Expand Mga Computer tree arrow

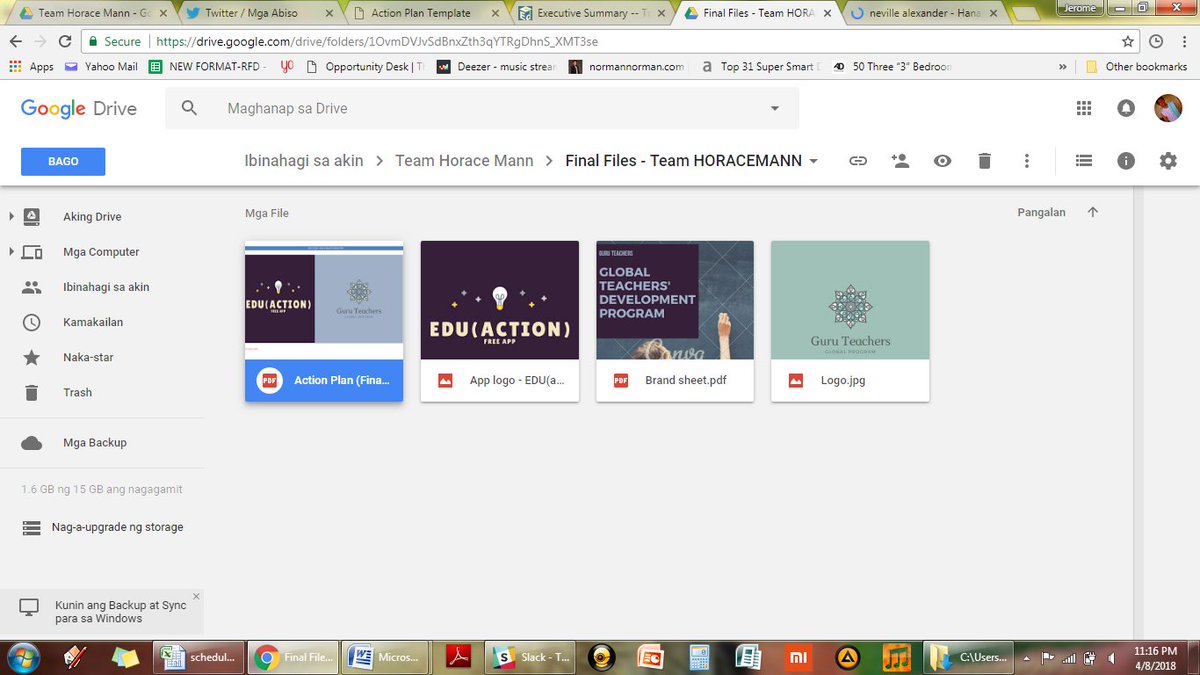click(x=11, y=252)
